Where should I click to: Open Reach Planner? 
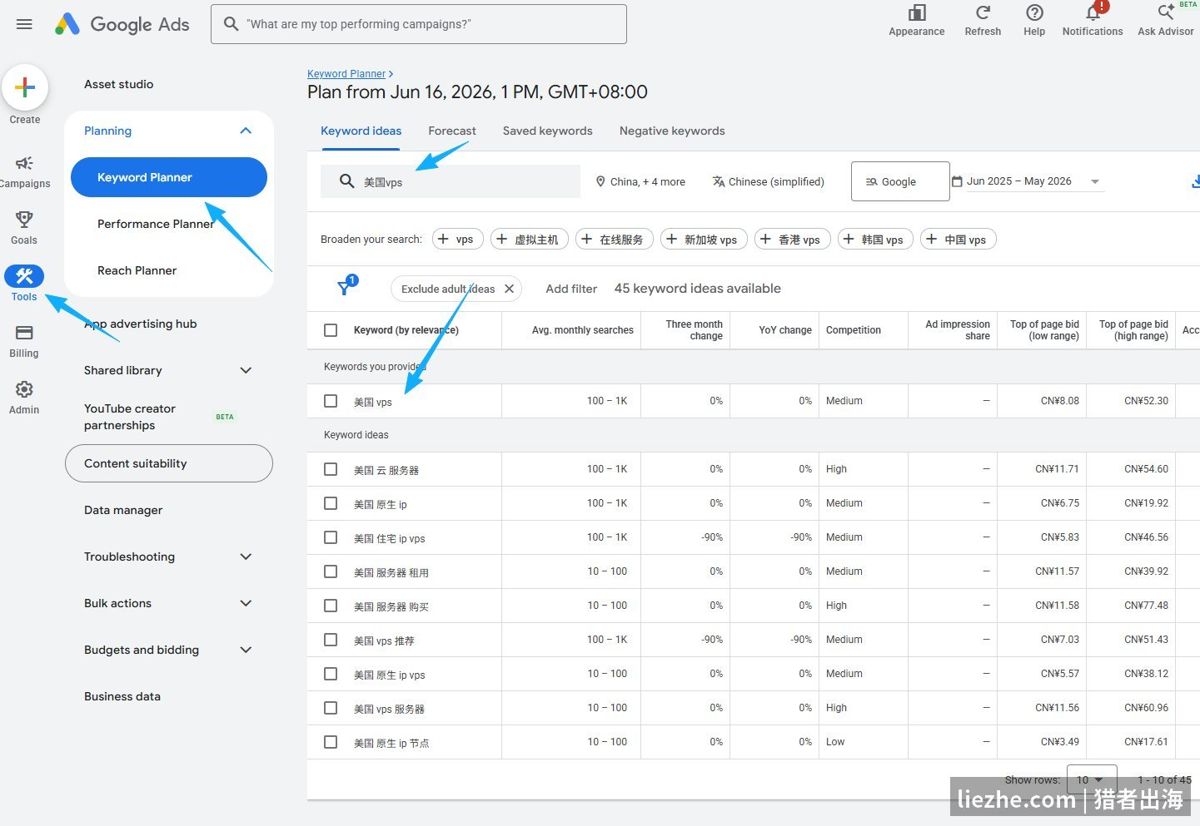(137, 270)
